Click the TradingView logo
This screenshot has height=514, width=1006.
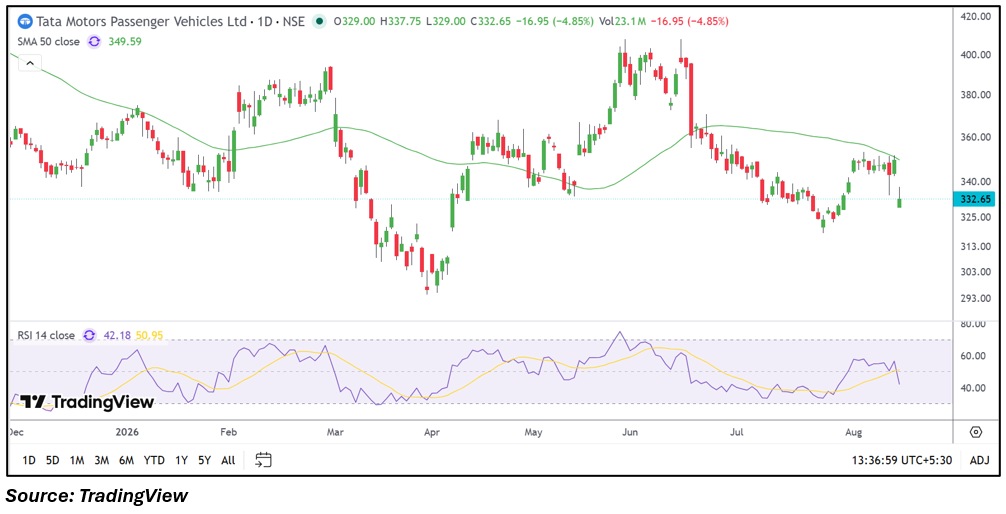87,402
